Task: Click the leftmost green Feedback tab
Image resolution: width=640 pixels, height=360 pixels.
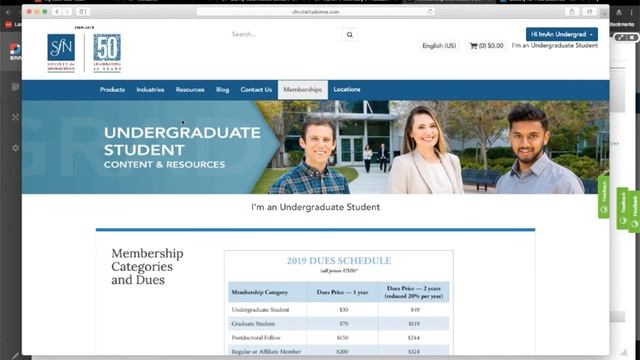Action: pos(604,198)
